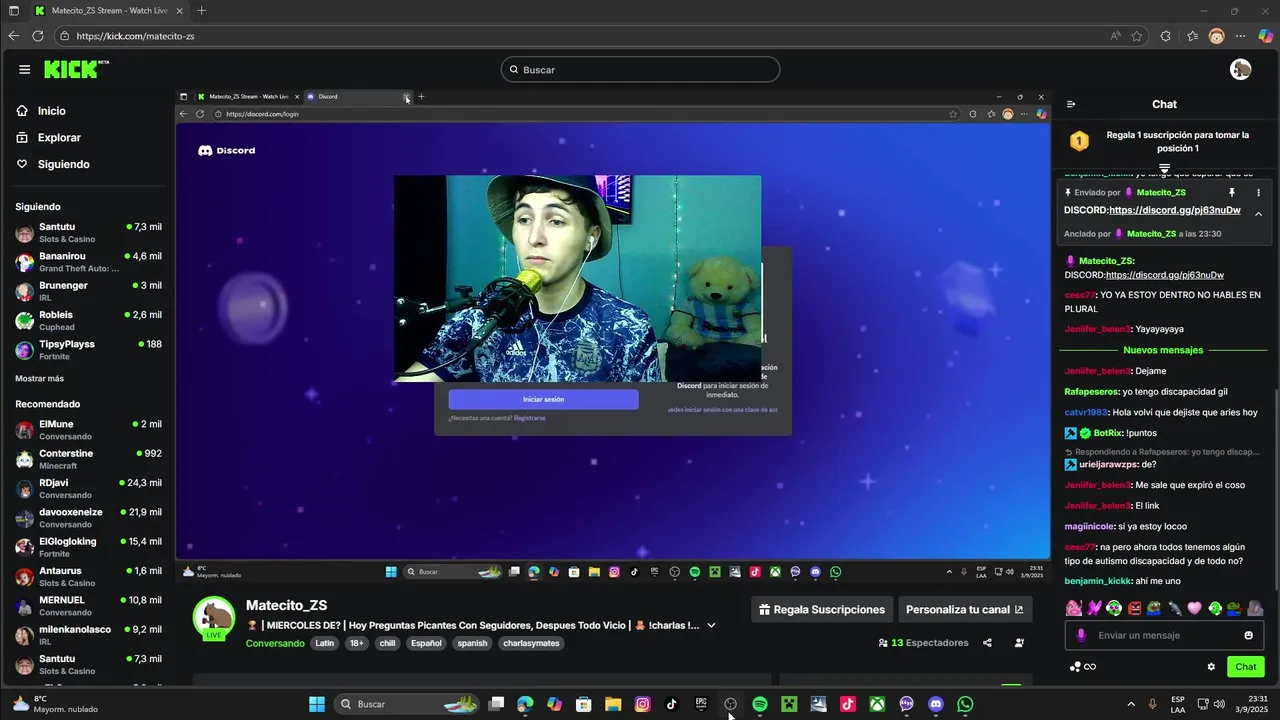The width and height of the screenshot is (1280, 720).
Task: Open Robleis channel in sidebar
Action: [89, 321]
